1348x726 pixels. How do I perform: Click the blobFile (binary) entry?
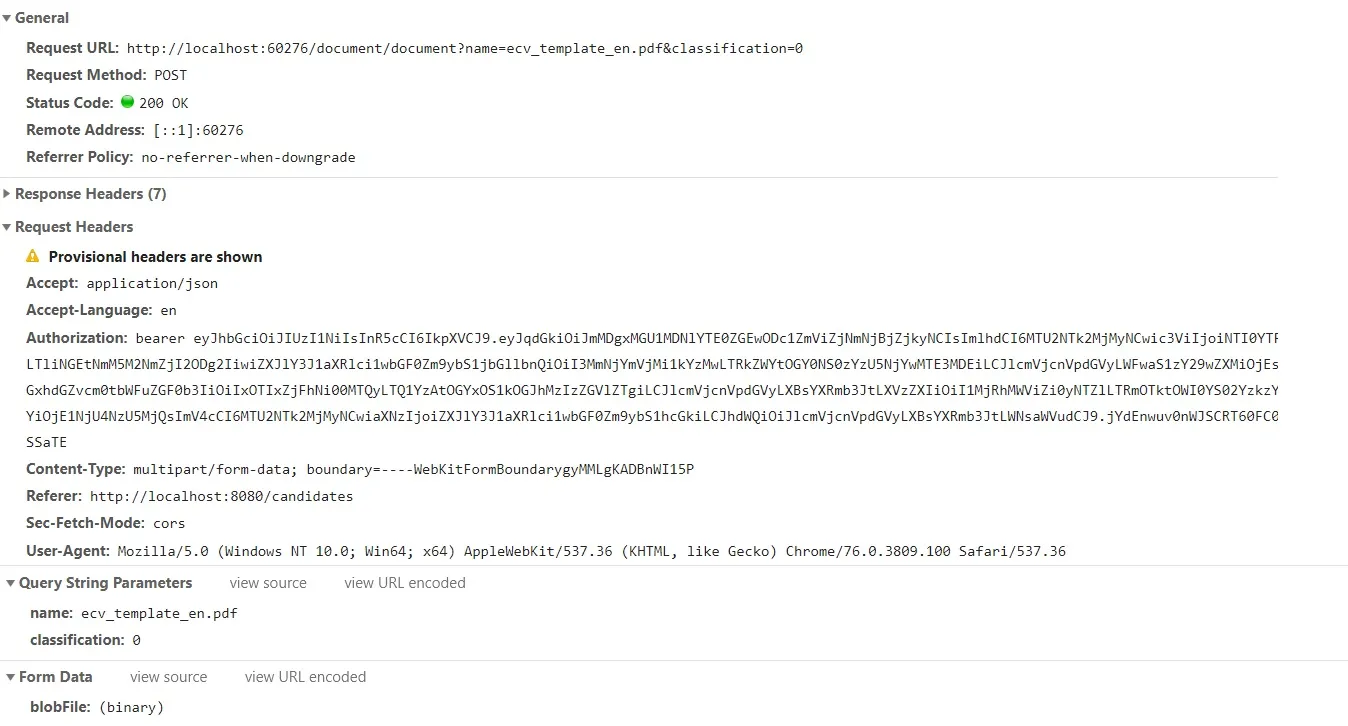point(131,707)
